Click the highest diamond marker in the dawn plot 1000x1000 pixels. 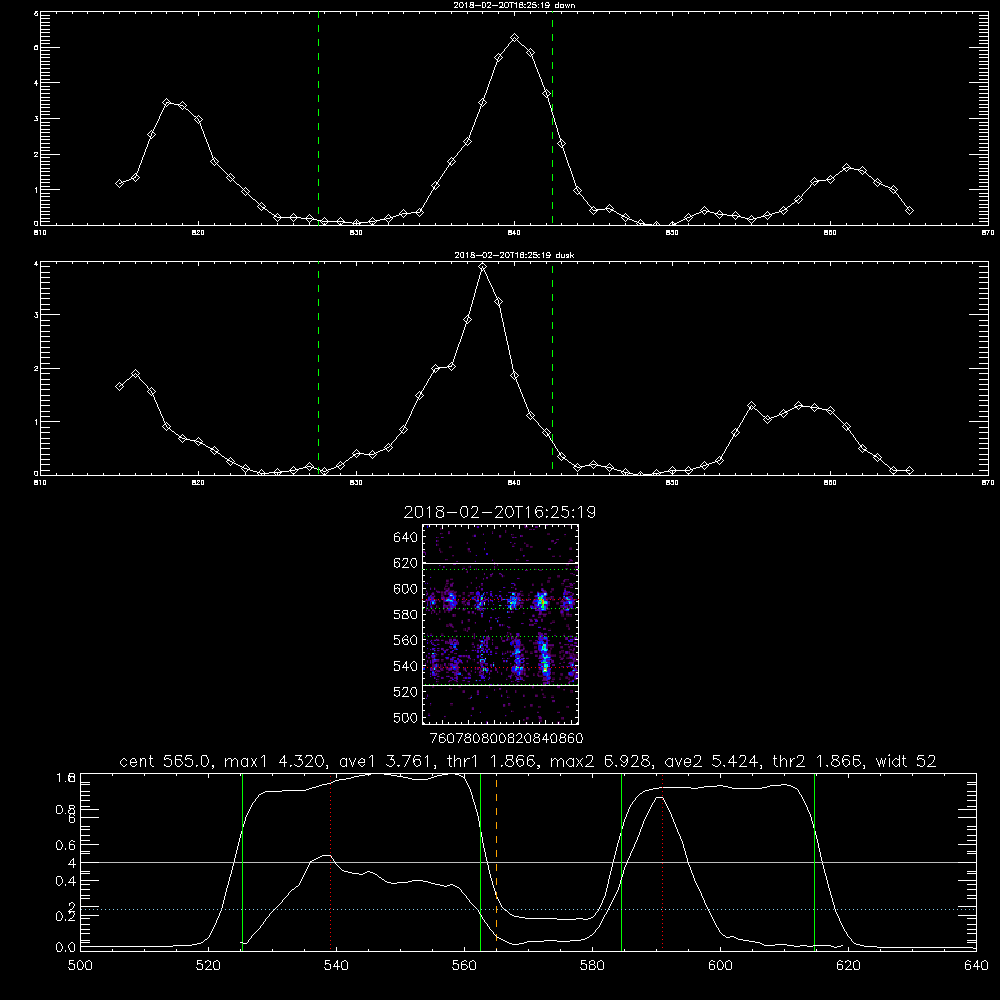515,38
